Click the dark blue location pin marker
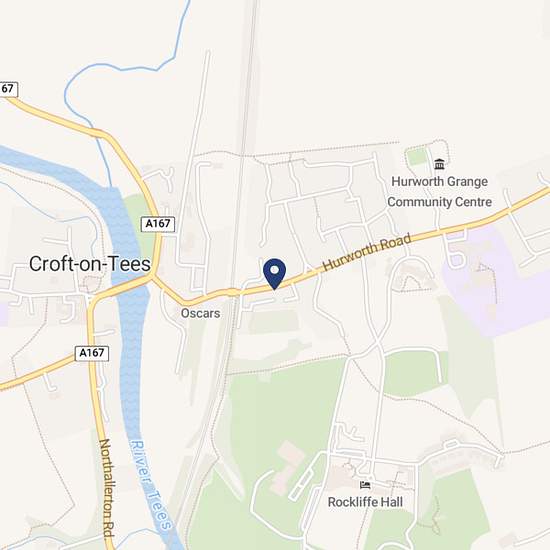Image resolution: width=550 pixels, height=550 pixels. [x=274, y=274]
